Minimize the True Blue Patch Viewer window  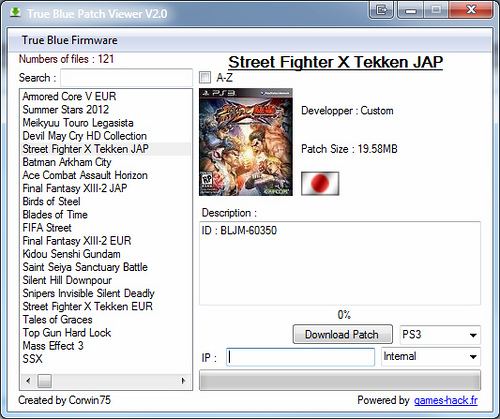pyautogui.click(x=411, y=10)
